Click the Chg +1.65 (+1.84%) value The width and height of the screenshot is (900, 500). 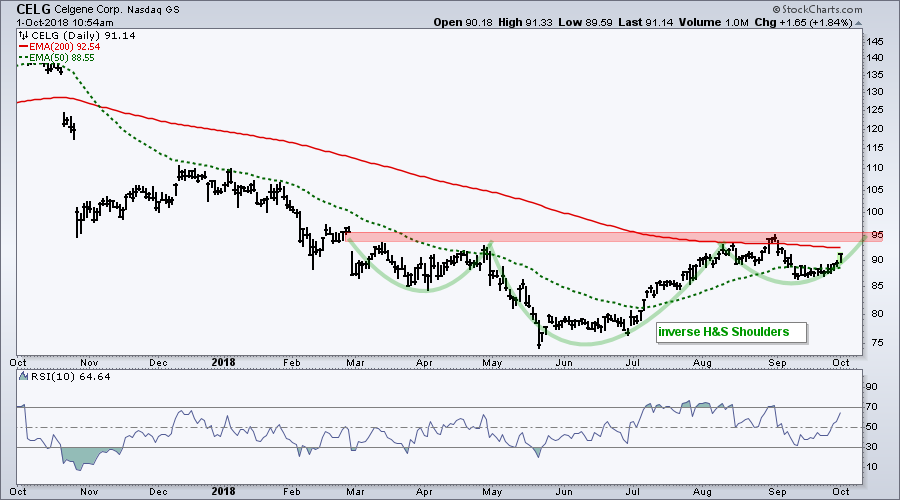[803, 22]
